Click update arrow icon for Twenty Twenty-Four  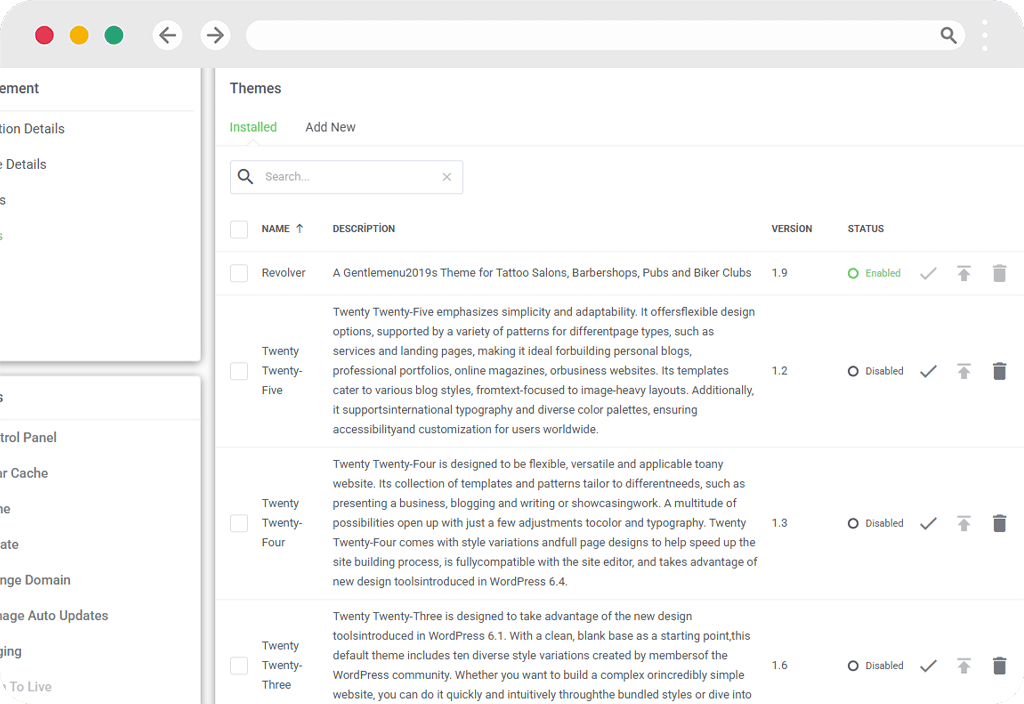964,523
